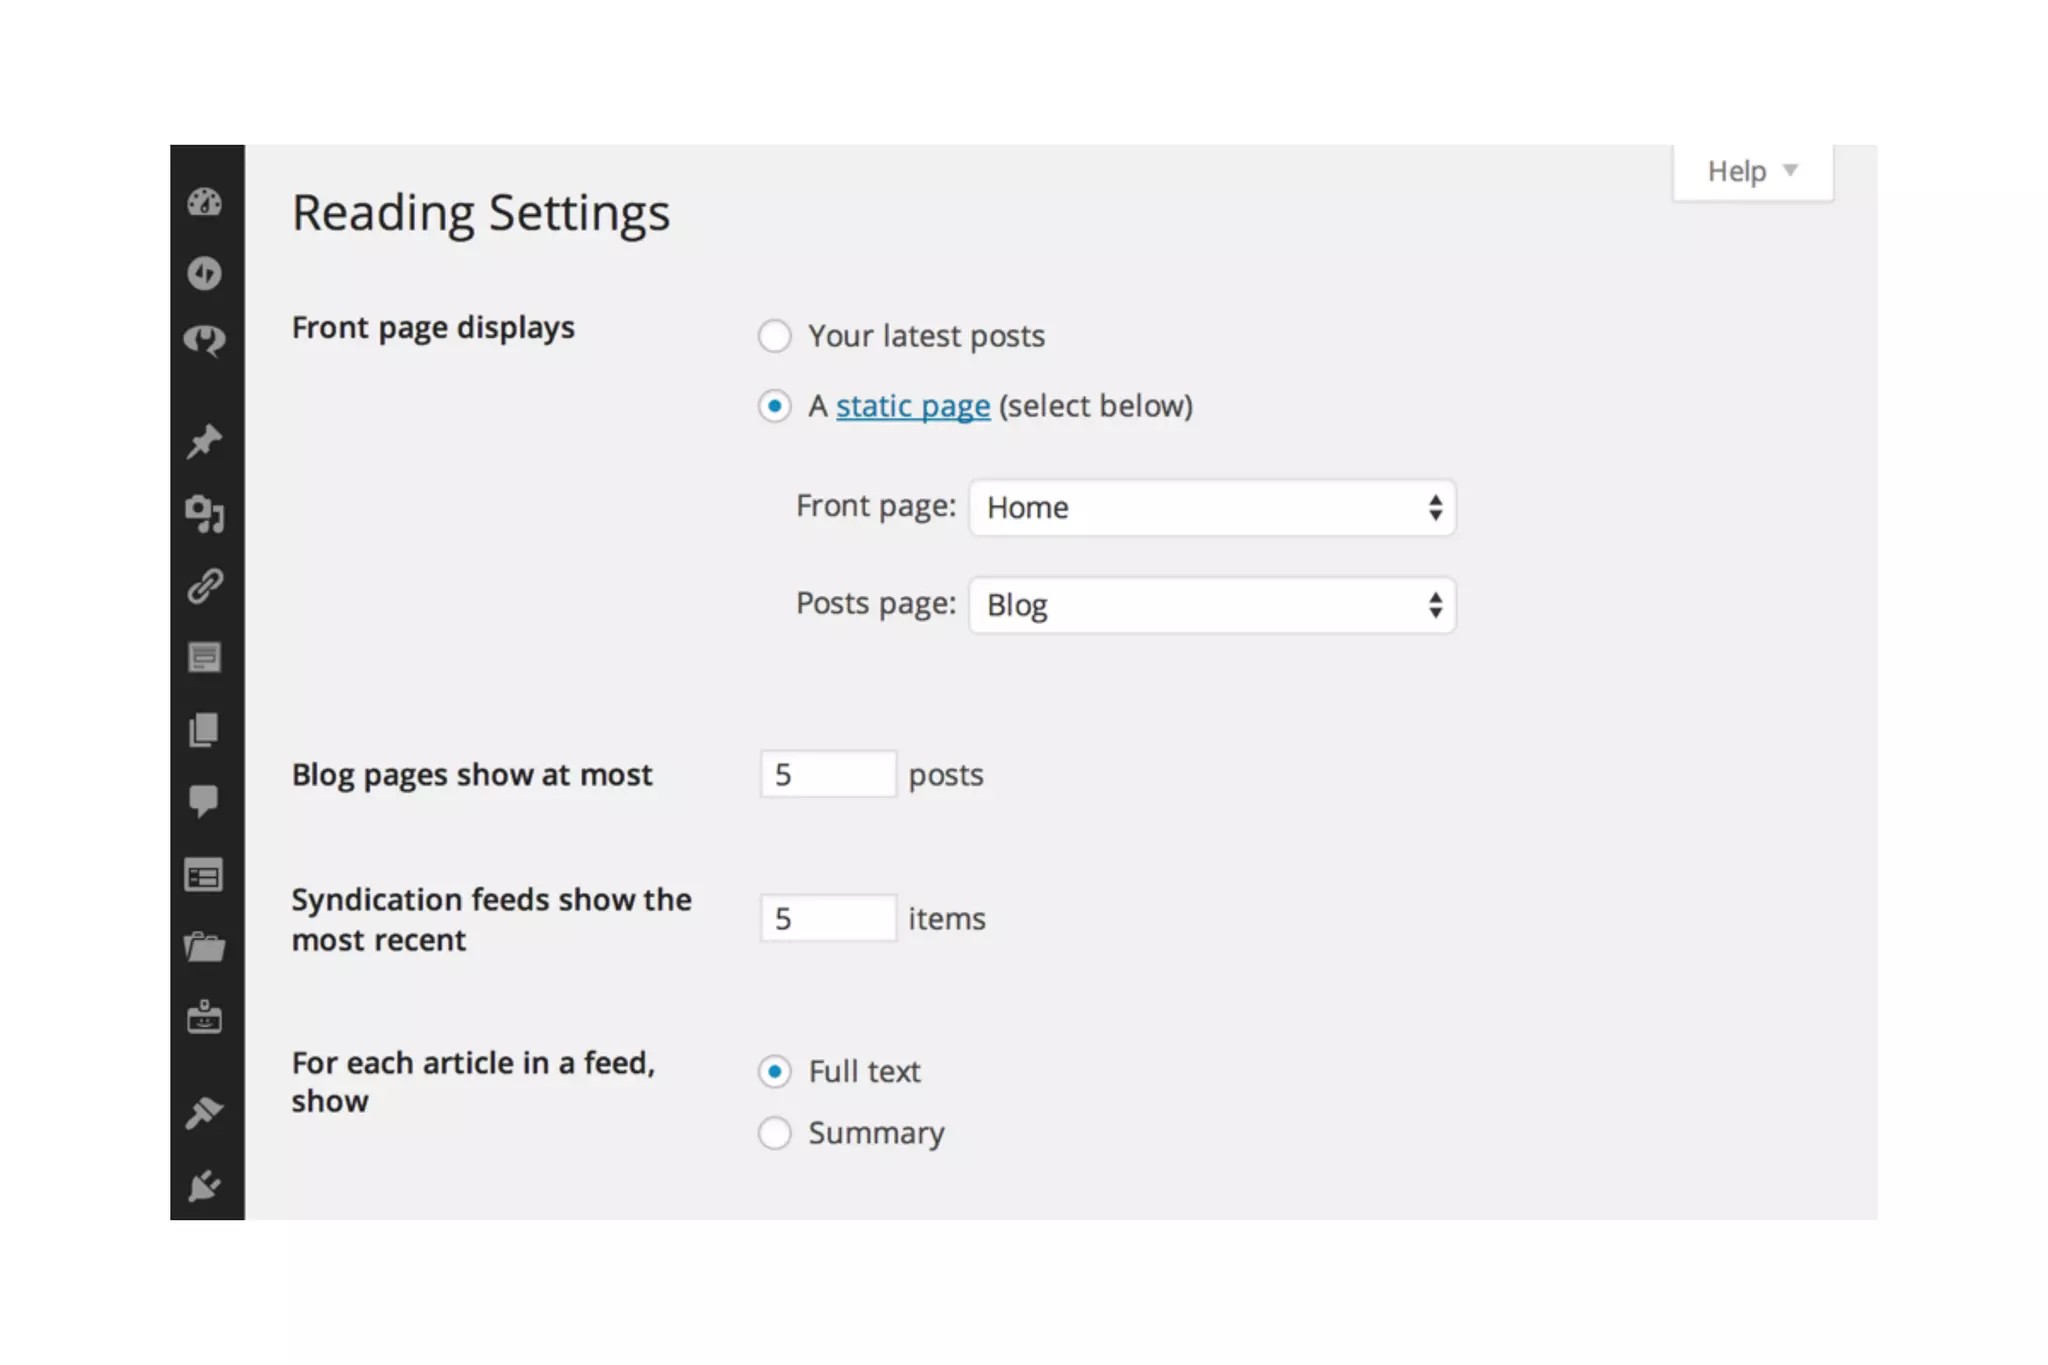
Task: Open the Links chain icon
Action: point(205,586)
